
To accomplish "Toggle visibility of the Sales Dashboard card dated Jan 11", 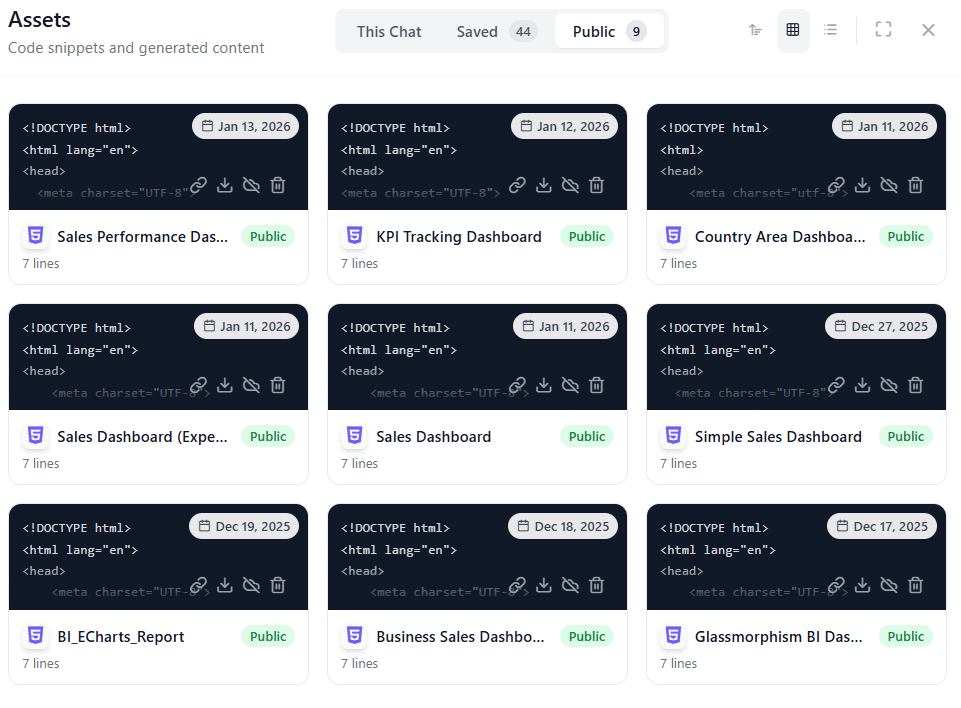I will [x=570, y=385].
